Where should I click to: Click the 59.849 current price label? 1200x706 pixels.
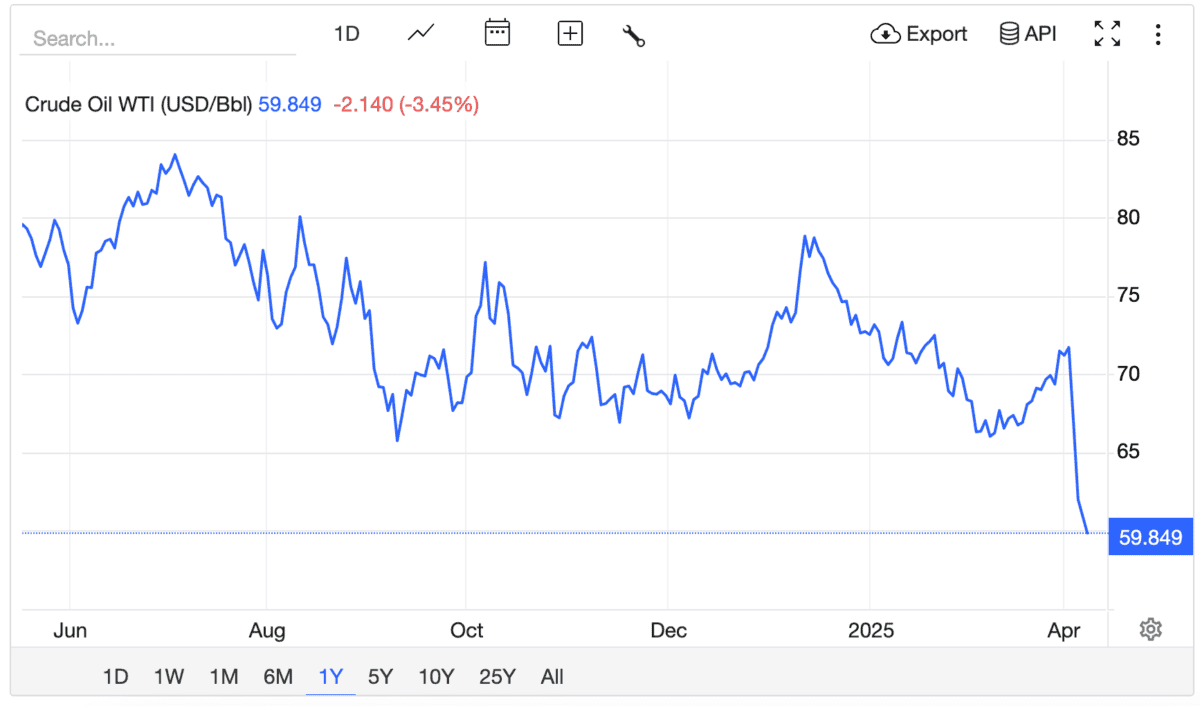pos(1150,538)
